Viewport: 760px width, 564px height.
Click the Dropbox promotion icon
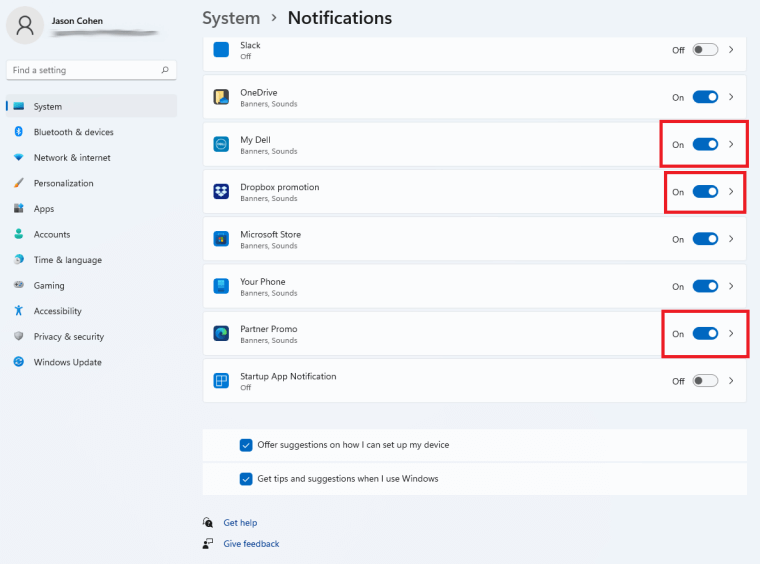coord(221,191)
